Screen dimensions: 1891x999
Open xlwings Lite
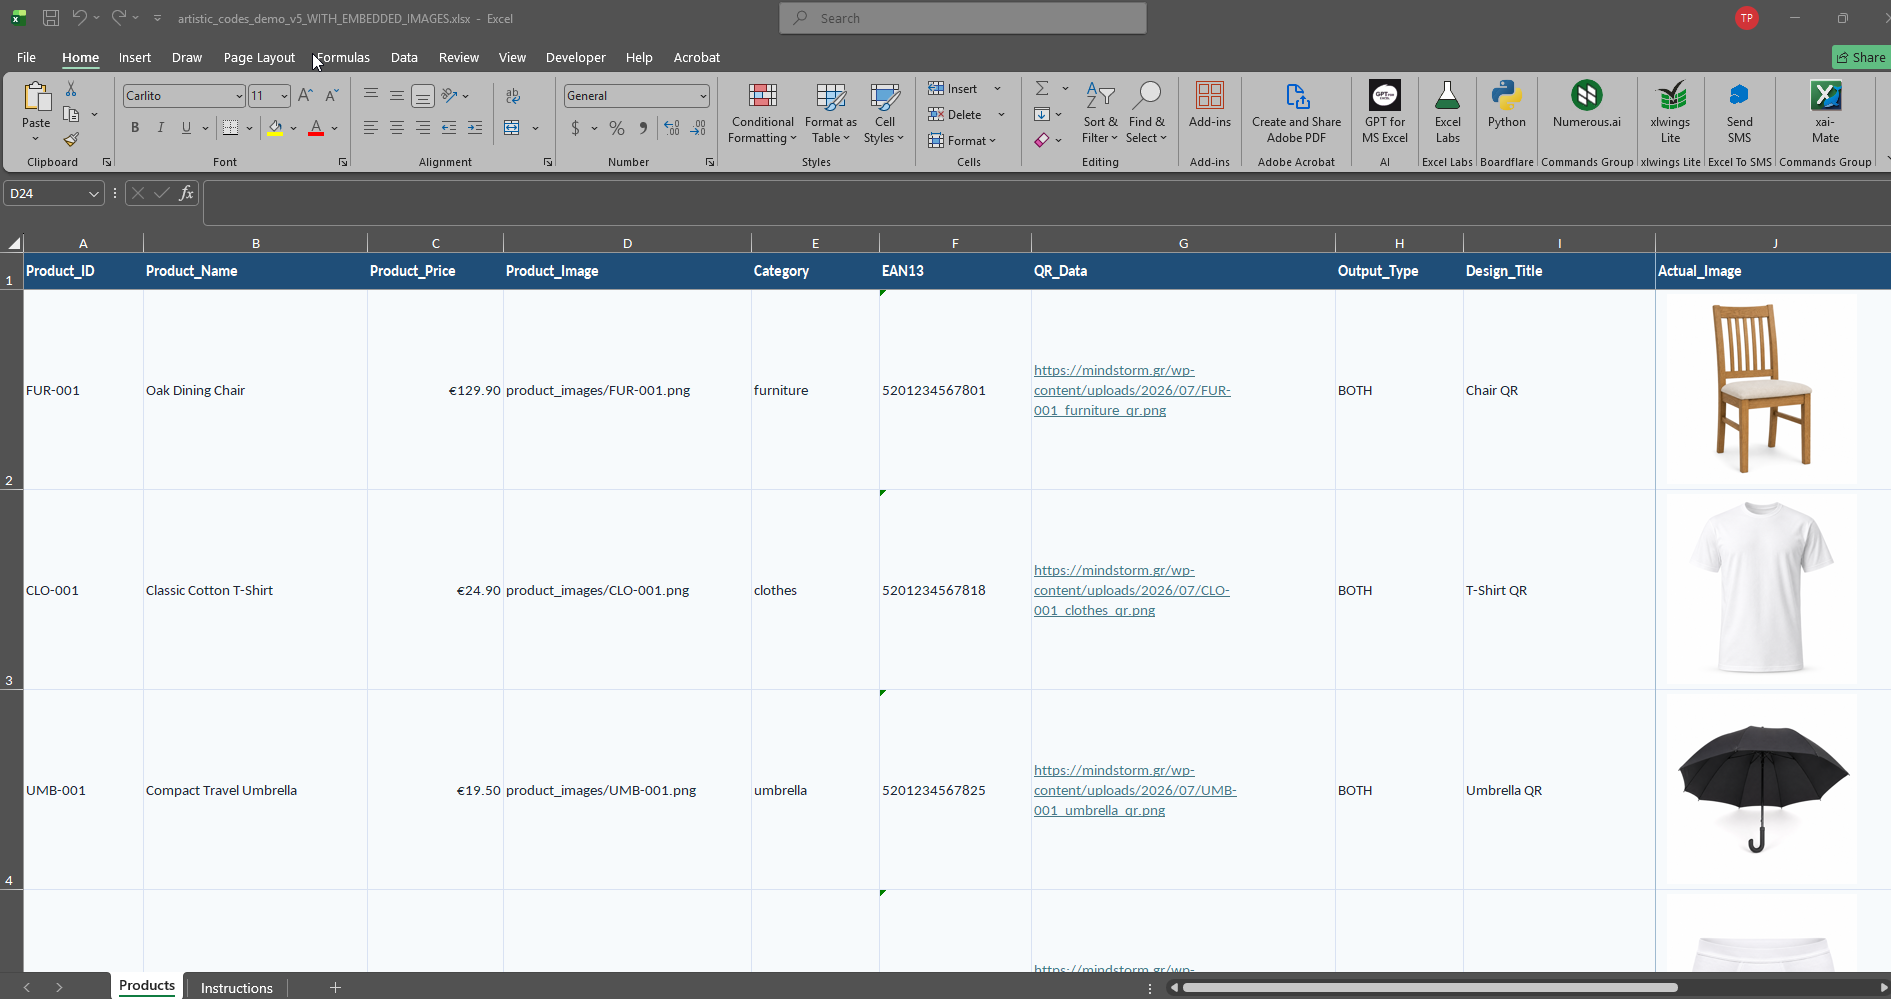[1671, 113]
